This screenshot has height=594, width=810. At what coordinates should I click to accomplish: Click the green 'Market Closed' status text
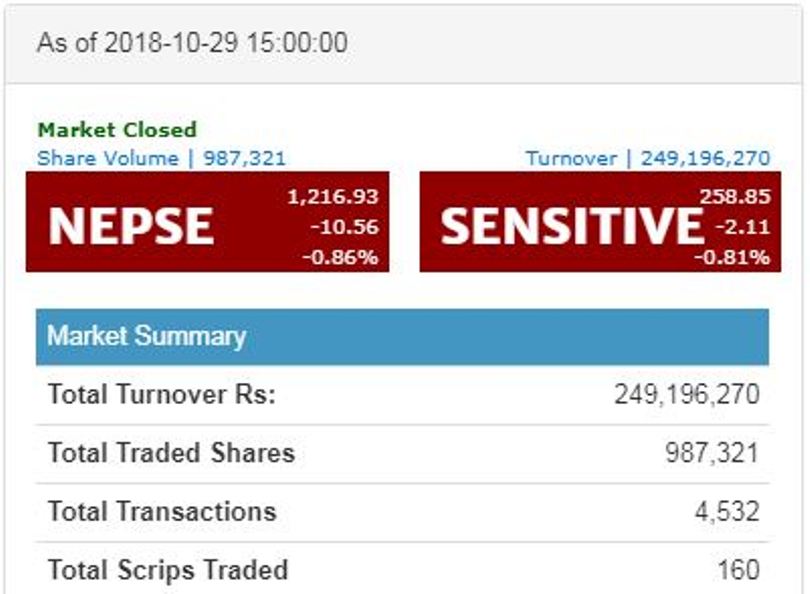coord(117,130)
